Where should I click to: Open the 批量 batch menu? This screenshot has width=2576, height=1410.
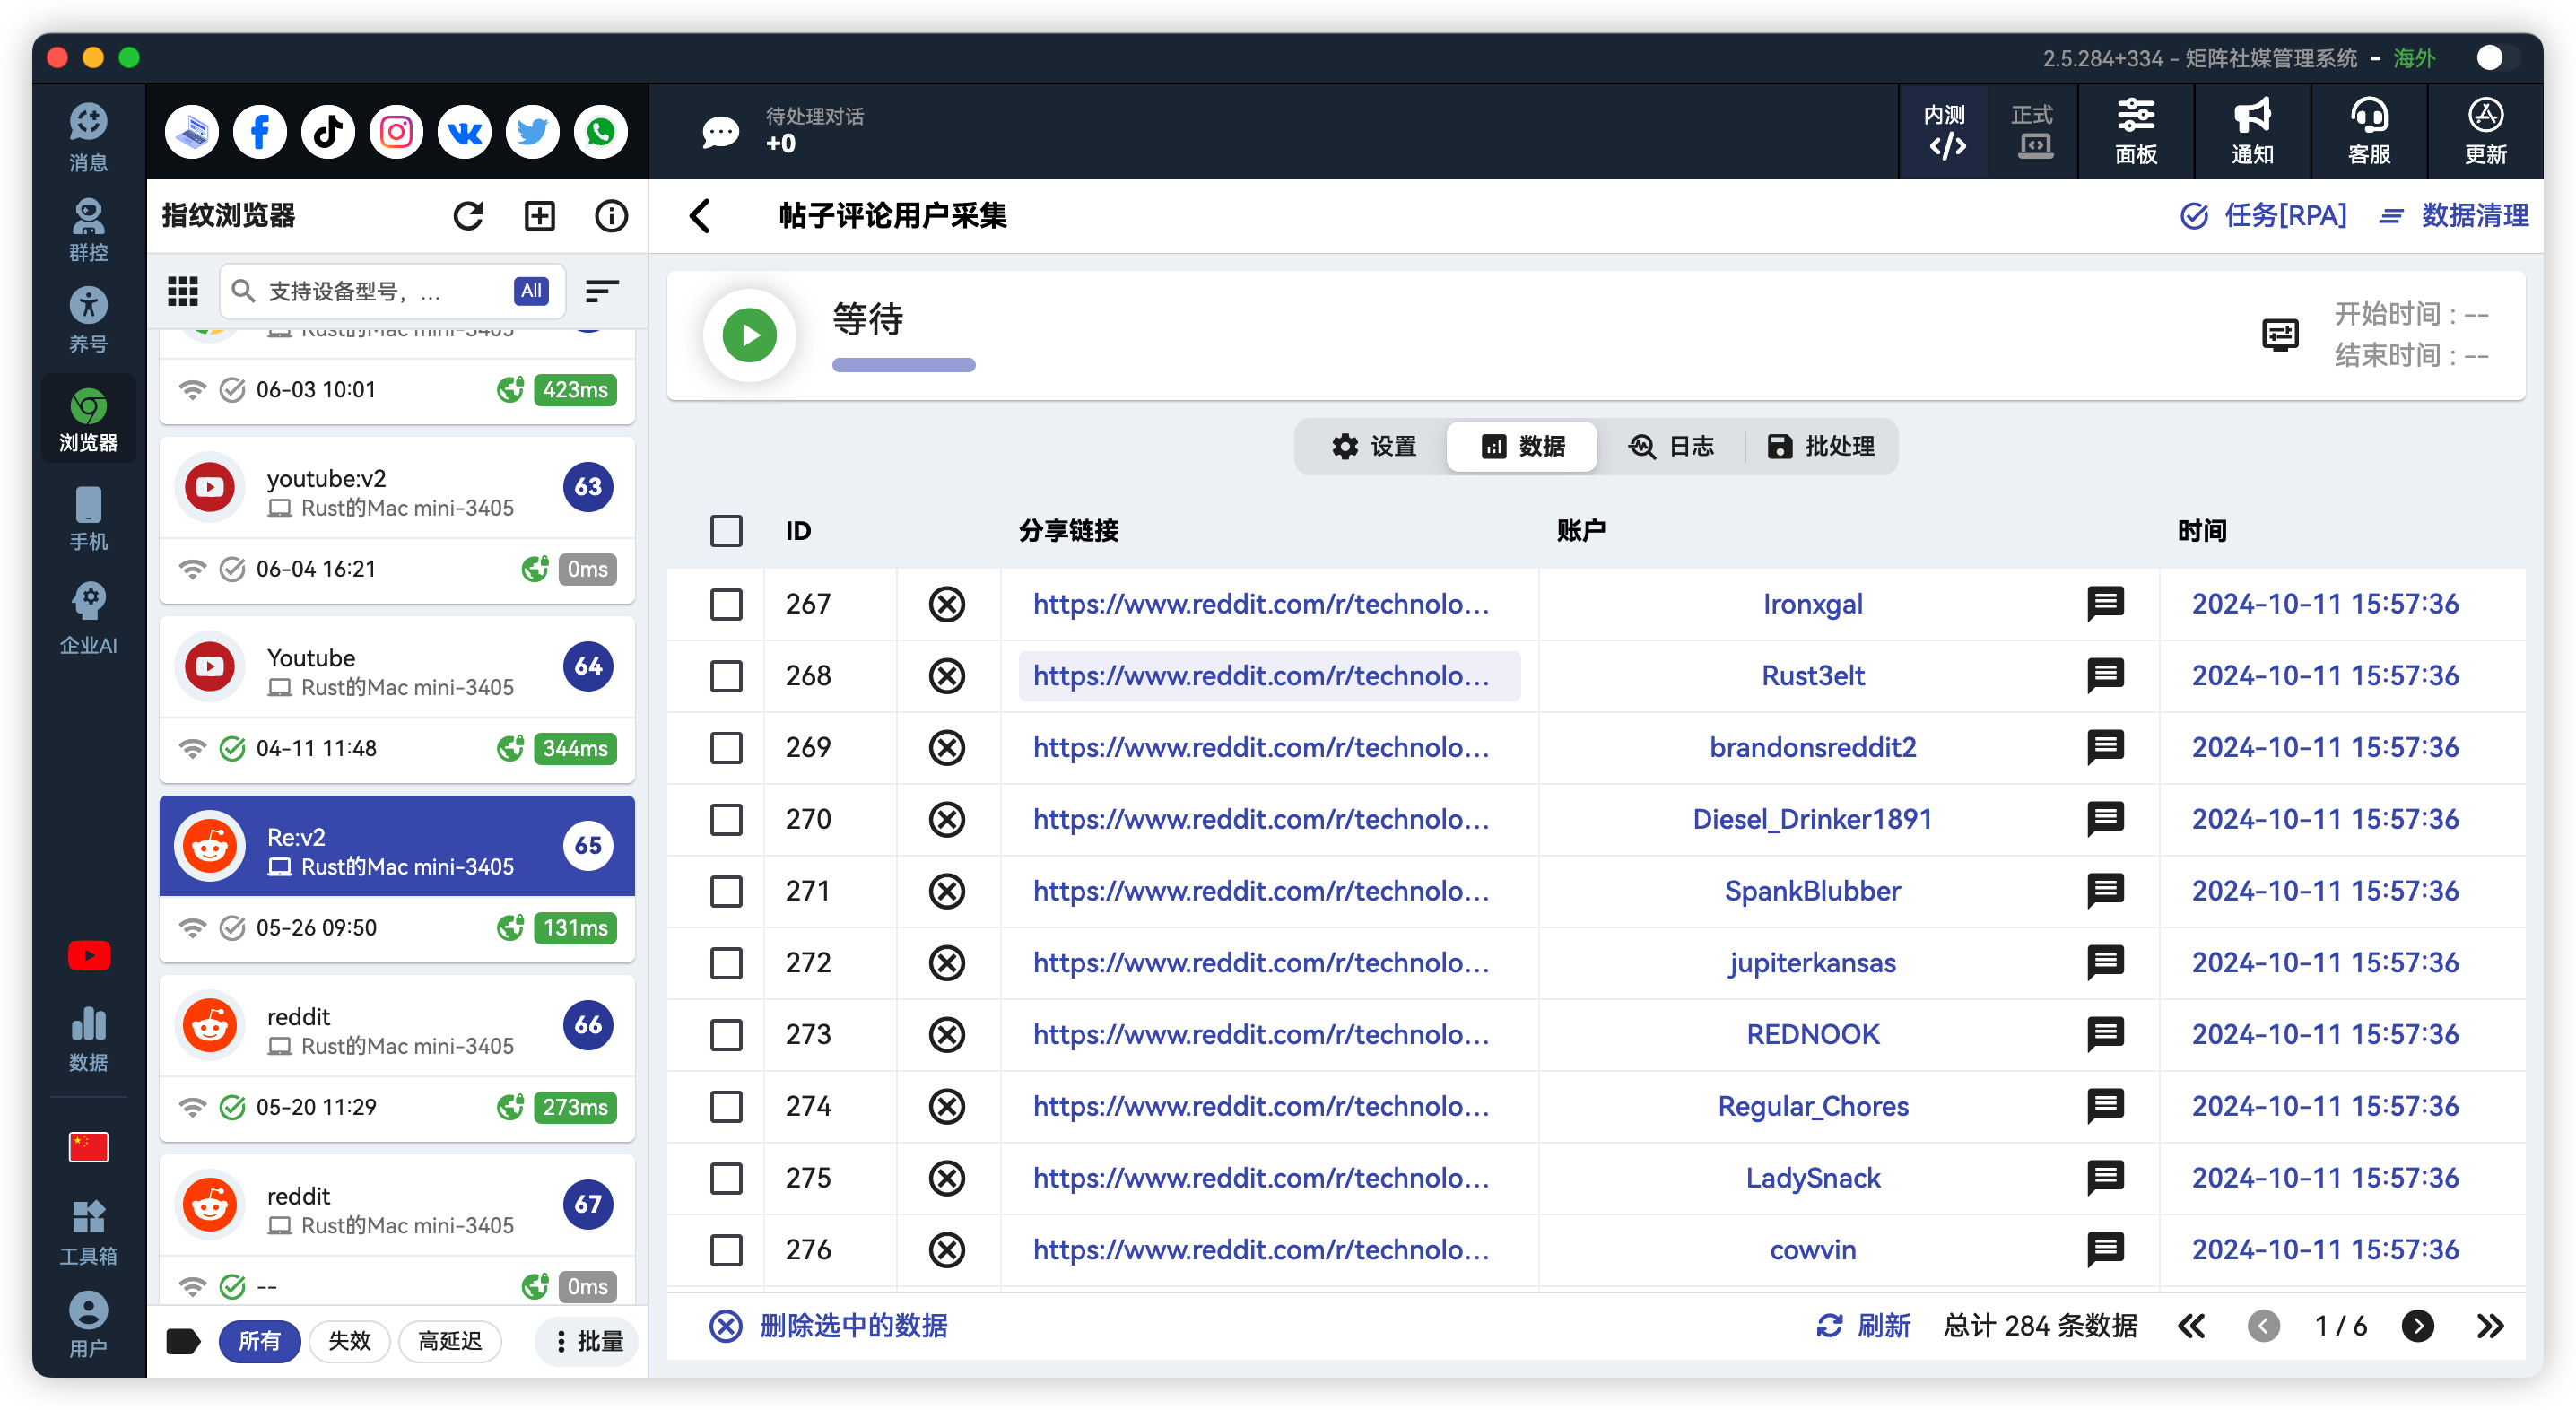pyautogui.click(x=590, y=1341)
